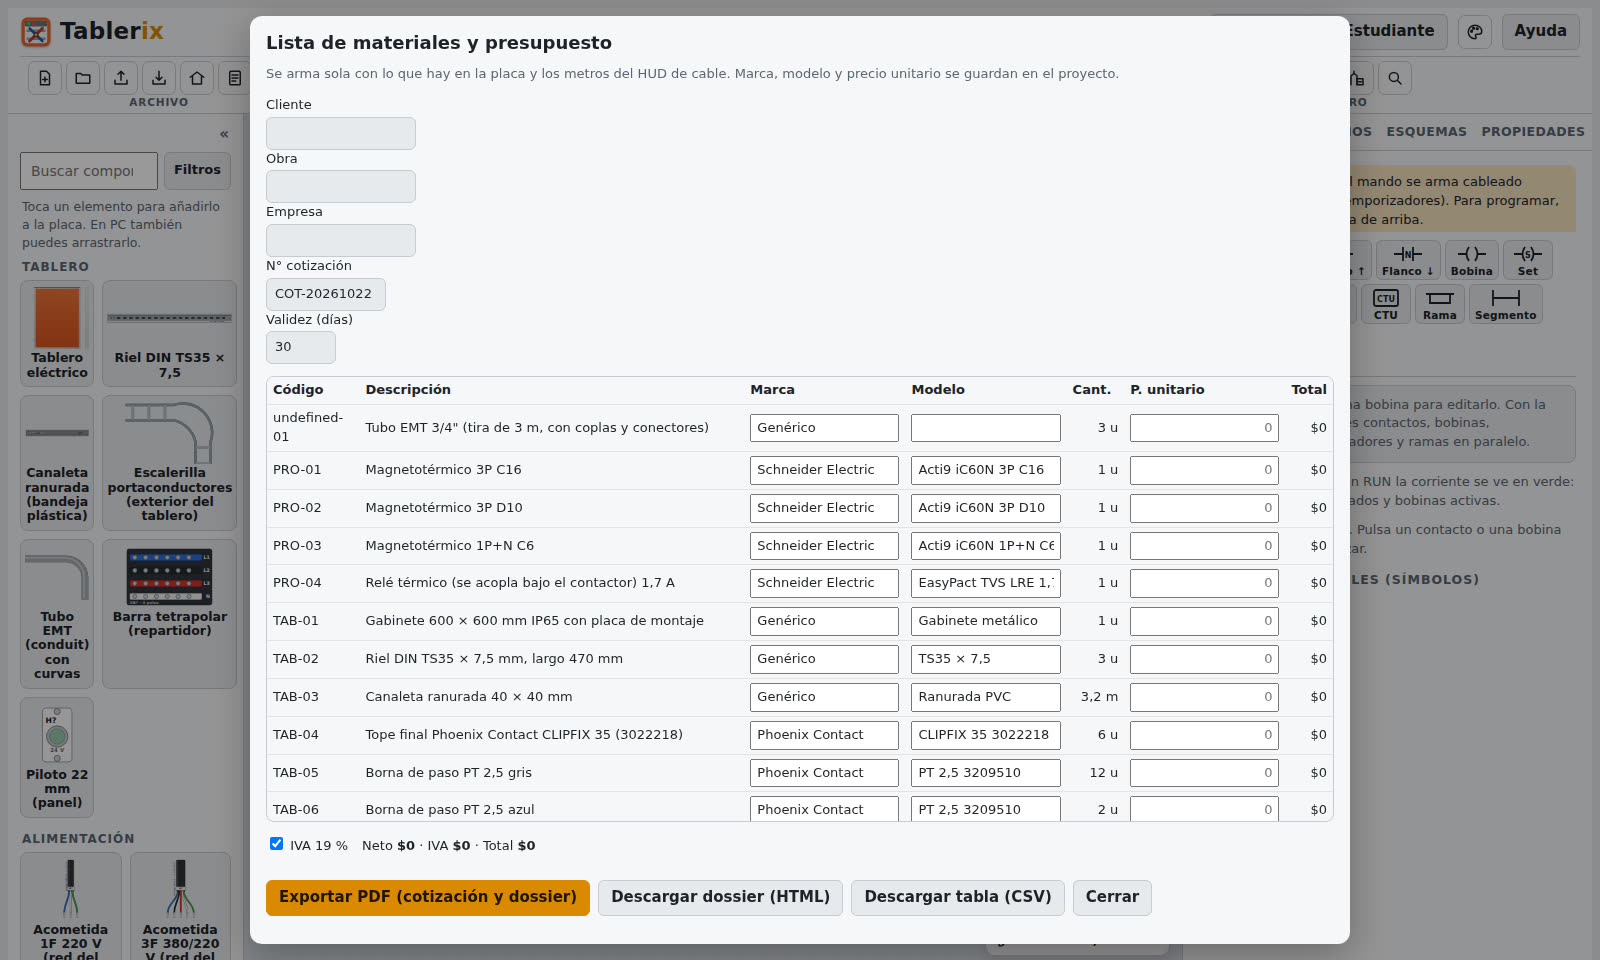This screenshot has width=1600, height=960.
Task: Select the Bobina ladder symbol
Action: pos(1472,260)
